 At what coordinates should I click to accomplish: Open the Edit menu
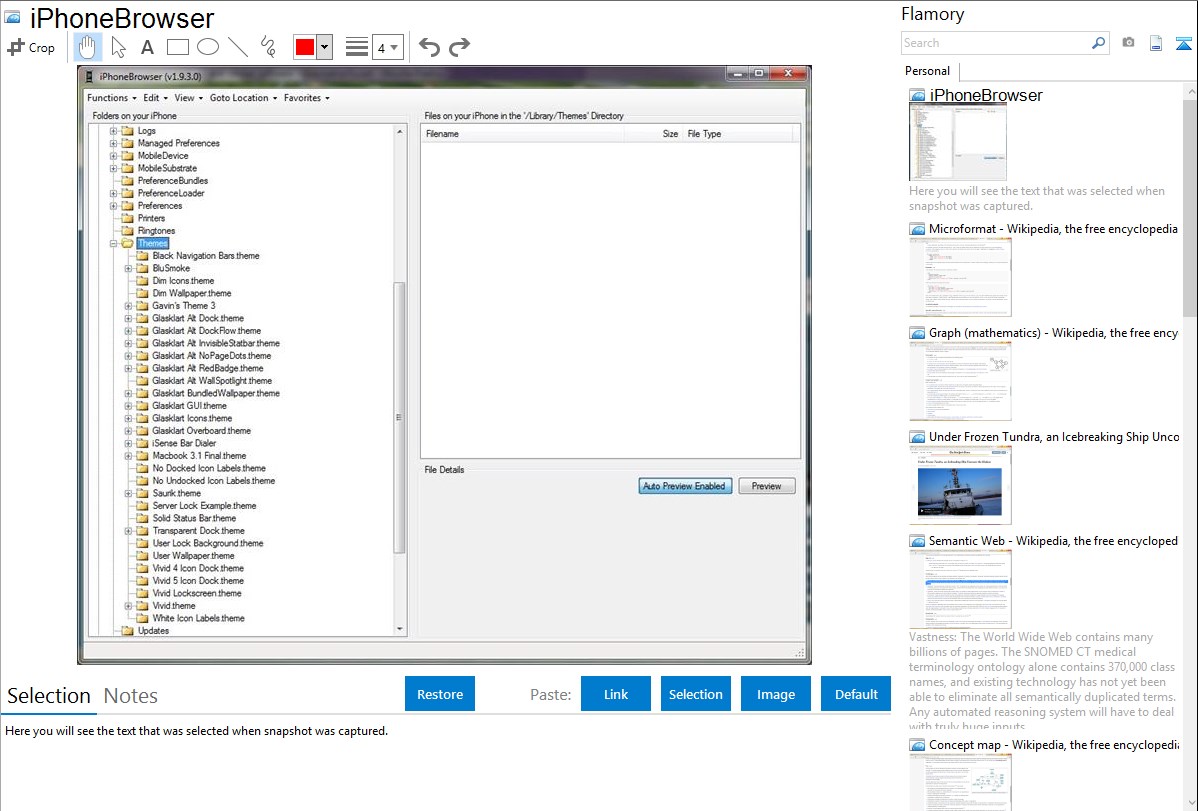point(155,98)
